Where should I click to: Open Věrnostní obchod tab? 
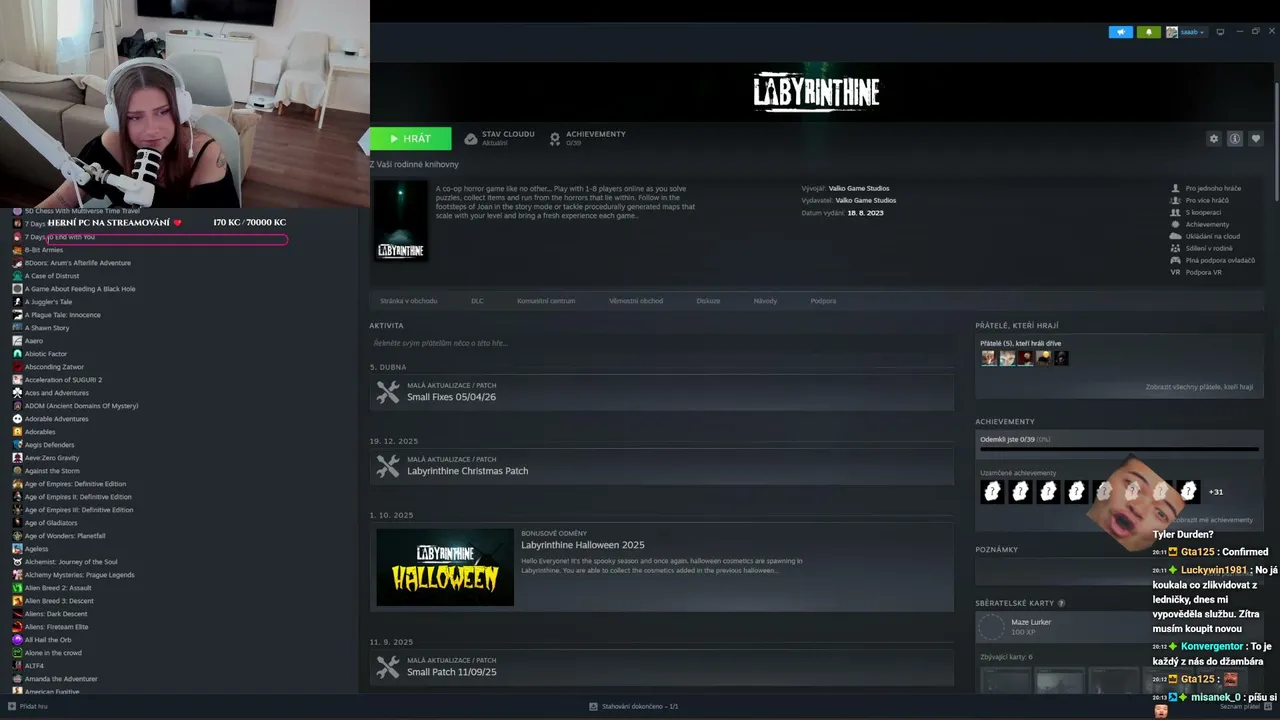coord(636,301)
